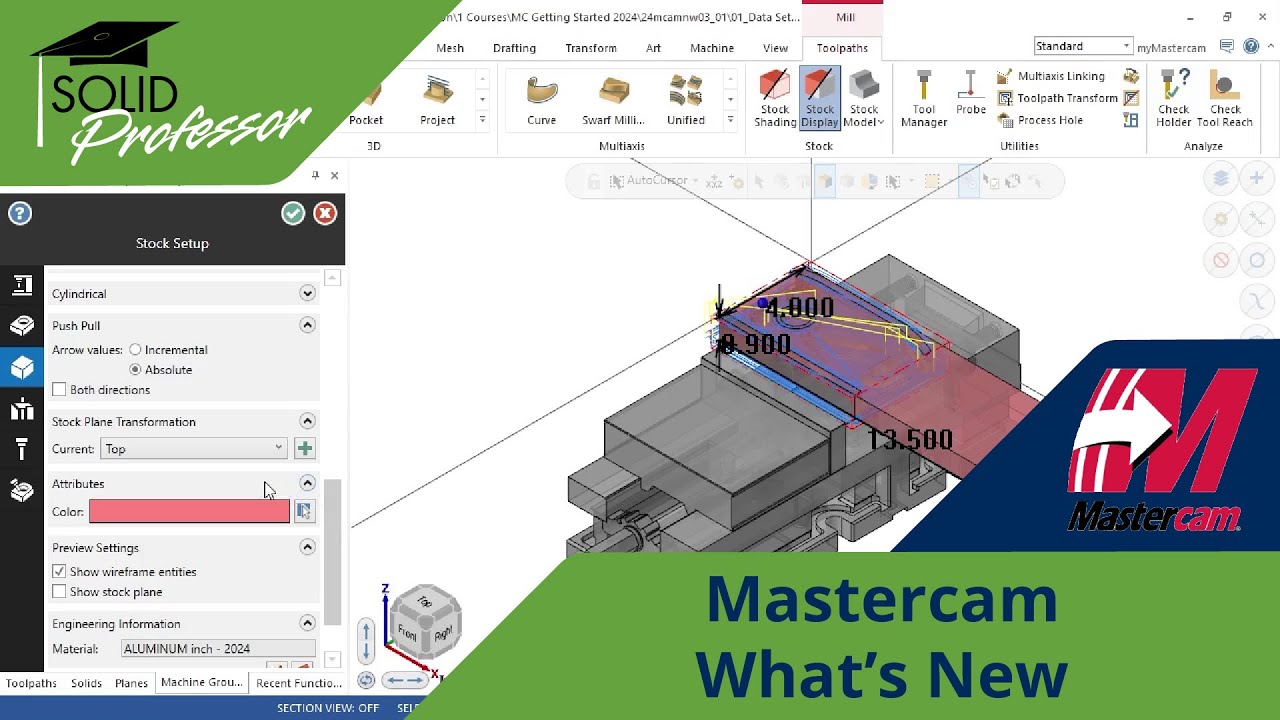Image resolution: width=1280 pixels, height=720 pixels.
Task: Launch the Check Tool Reach analysis
Action: click(x=1225, y=98)
